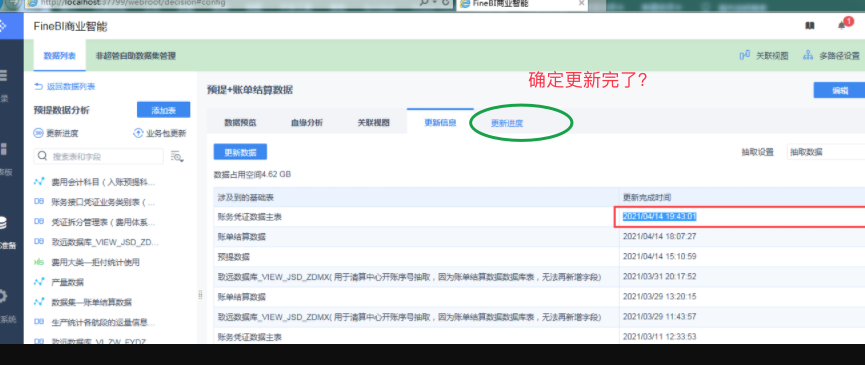Click the 预提+账单结算数据 table title
Screen dimensions: 865x365
point(250,90)
